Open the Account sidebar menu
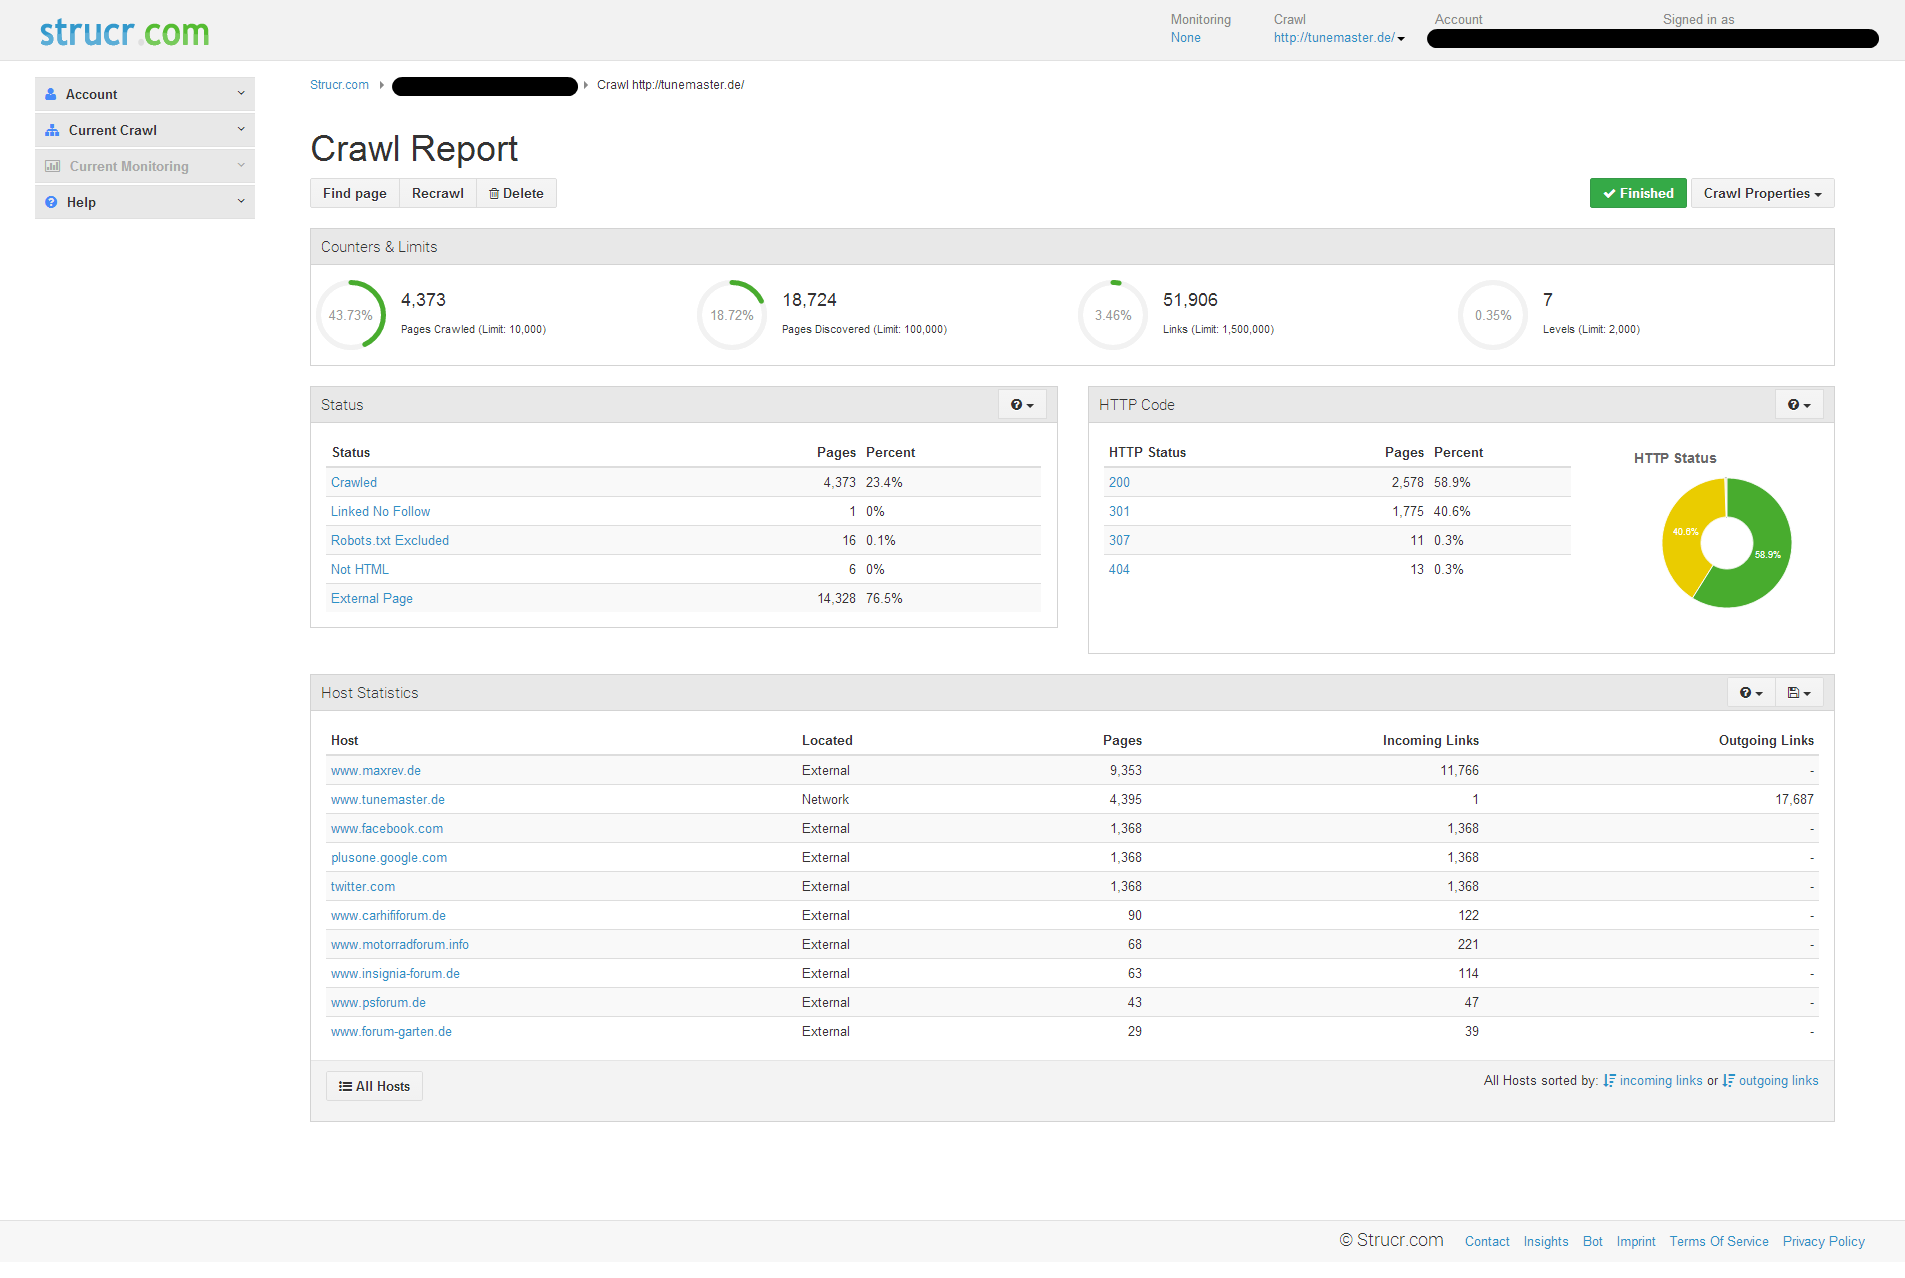This screenshot has width=1905, height=1278. click(145, 94)
